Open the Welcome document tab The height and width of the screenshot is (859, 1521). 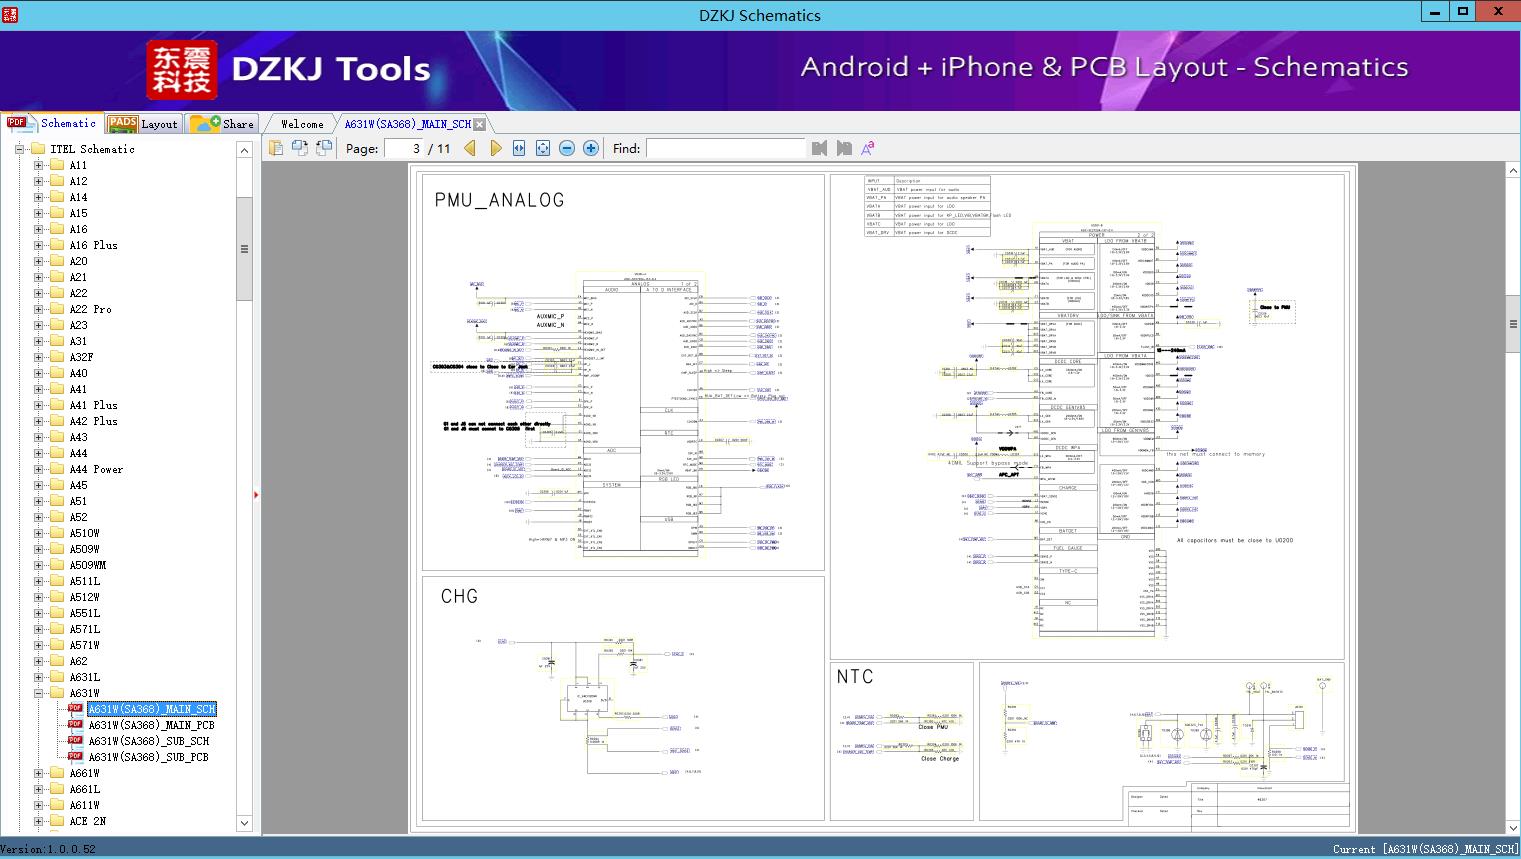point(301,124)
